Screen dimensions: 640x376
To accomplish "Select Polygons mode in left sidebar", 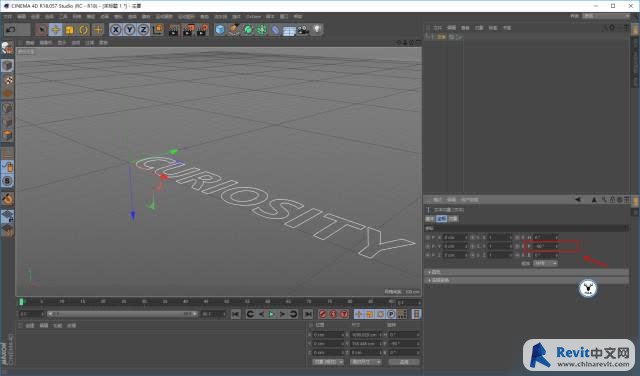I will 7,135.
